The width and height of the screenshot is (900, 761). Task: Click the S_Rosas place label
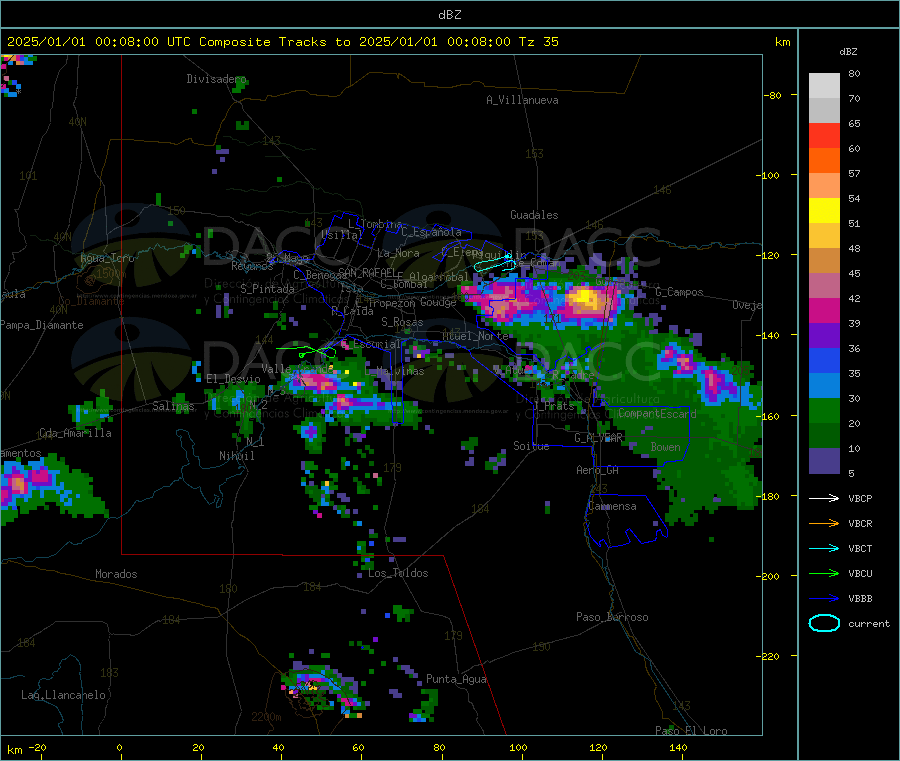402,323
